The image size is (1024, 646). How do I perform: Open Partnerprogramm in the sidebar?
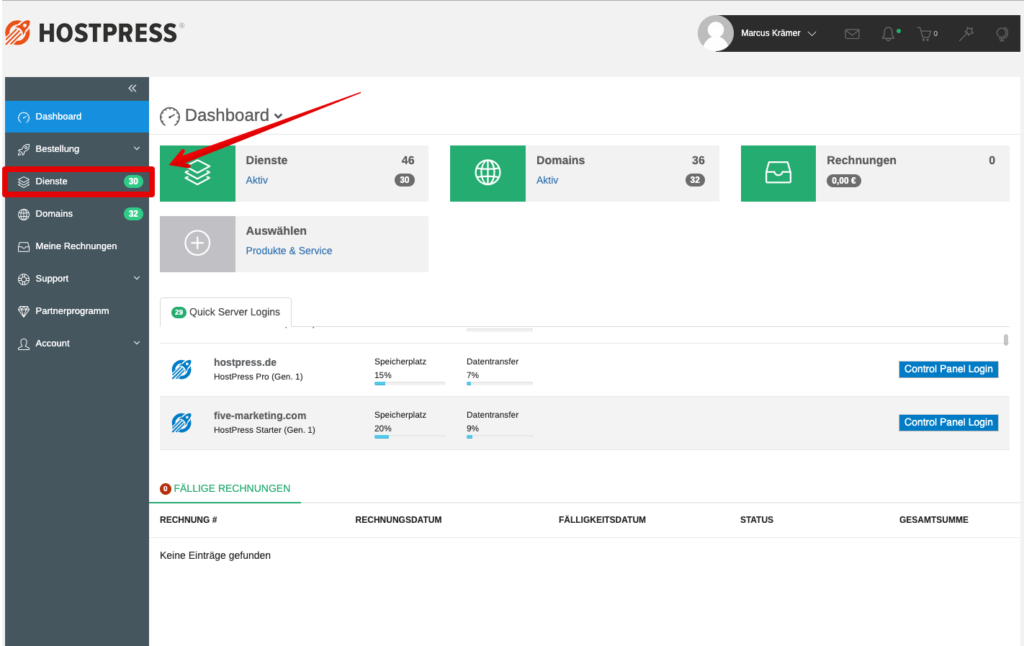77,311
